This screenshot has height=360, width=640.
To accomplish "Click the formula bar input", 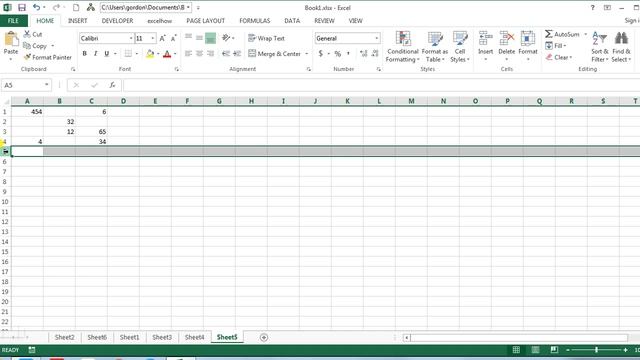I will [381, 85].
